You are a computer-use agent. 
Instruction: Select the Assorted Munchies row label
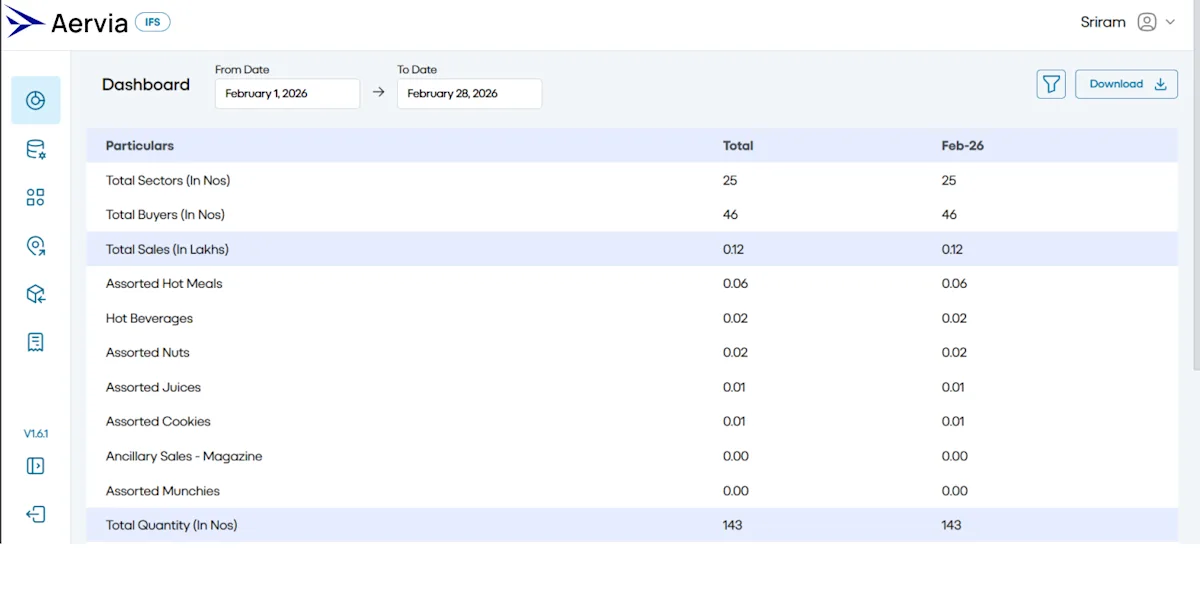pos(163,491)
